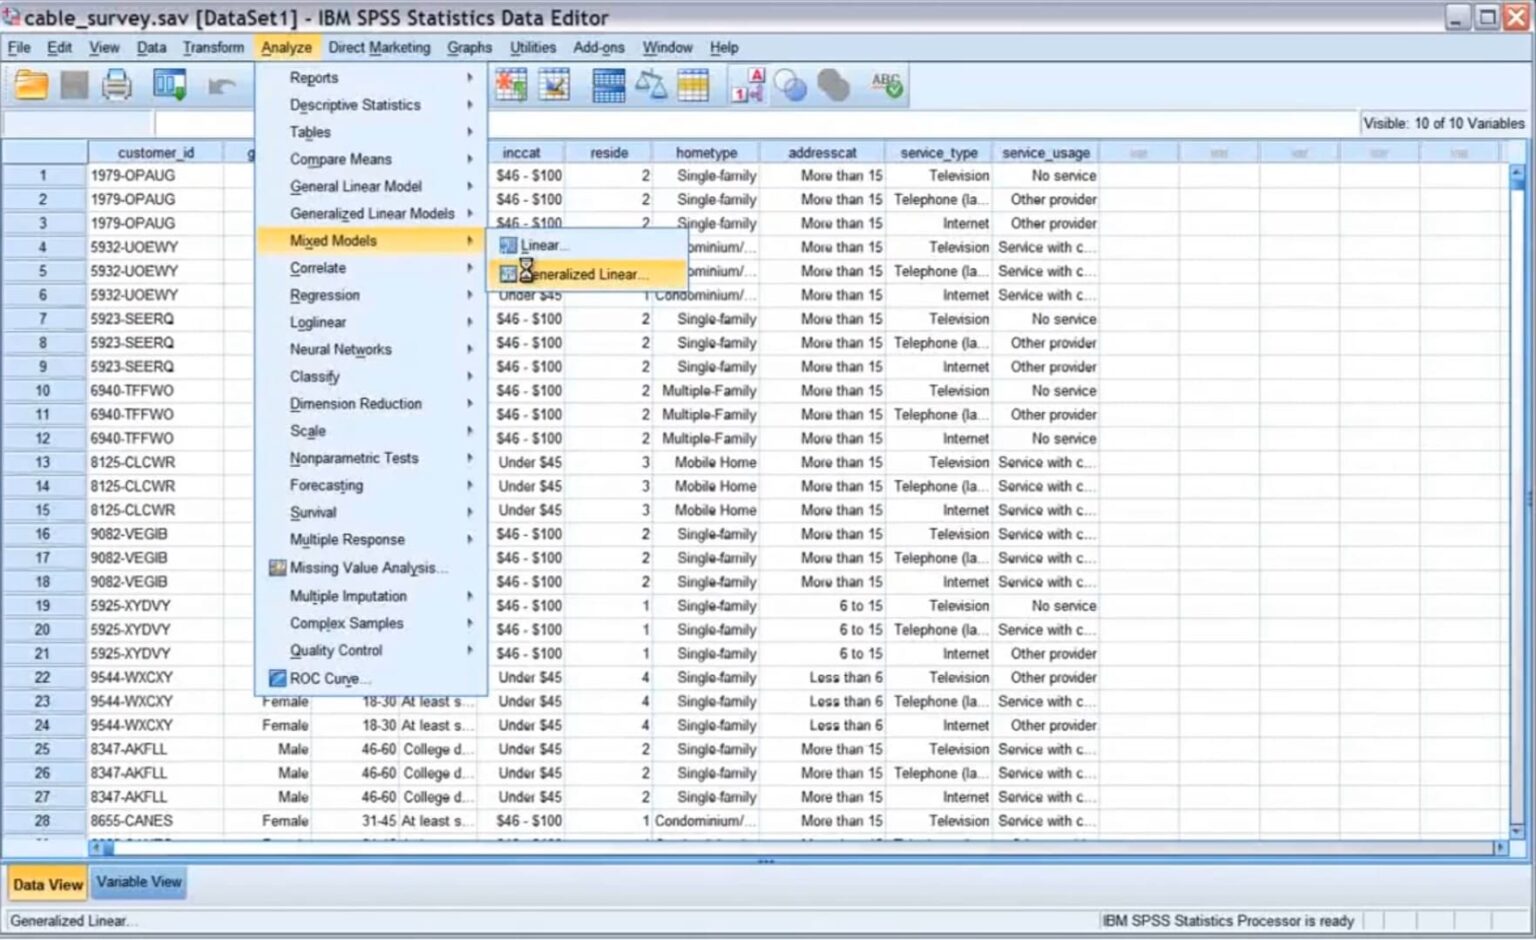
Task: Click the Recall recently used dialogs icon
Action: [169, 86]
